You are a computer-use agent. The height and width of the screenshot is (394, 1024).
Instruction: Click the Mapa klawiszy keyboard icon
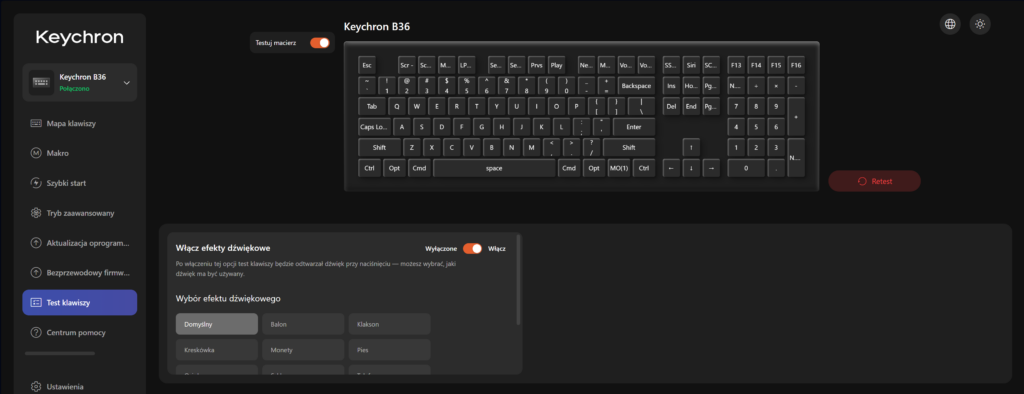click(x=36, y=123)
